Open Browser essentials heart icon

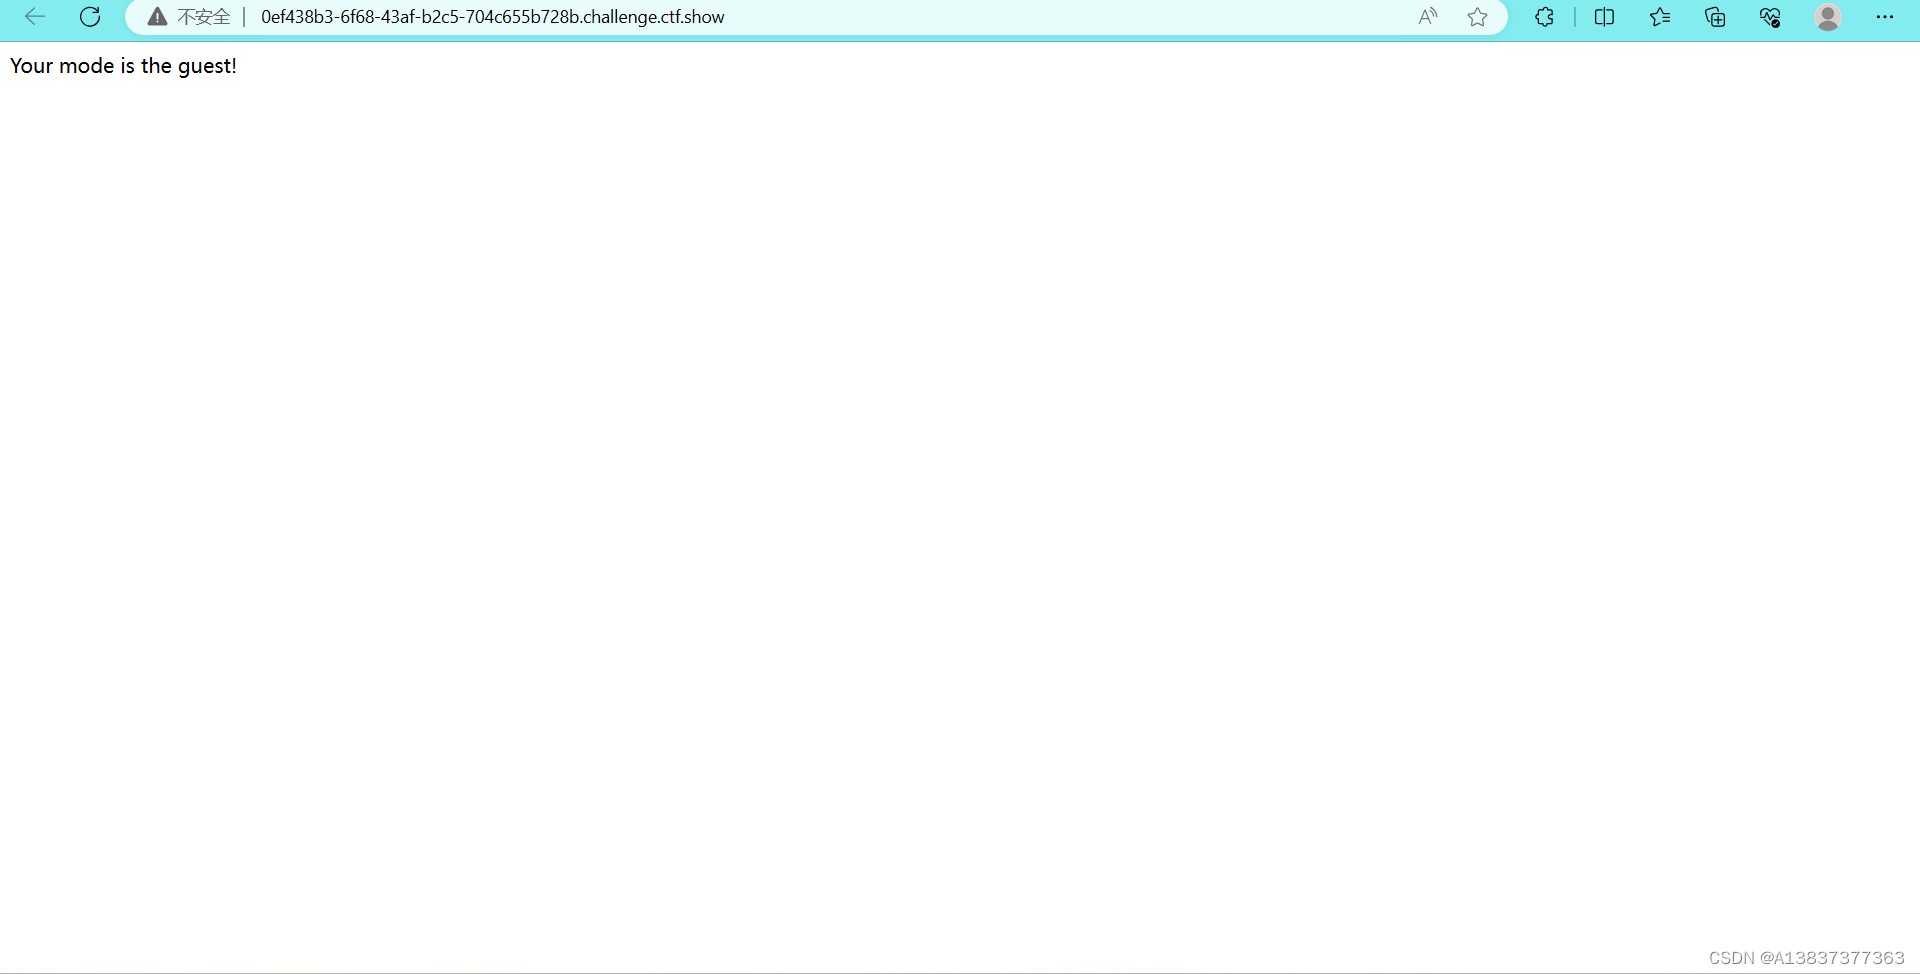pos(1770,17)
